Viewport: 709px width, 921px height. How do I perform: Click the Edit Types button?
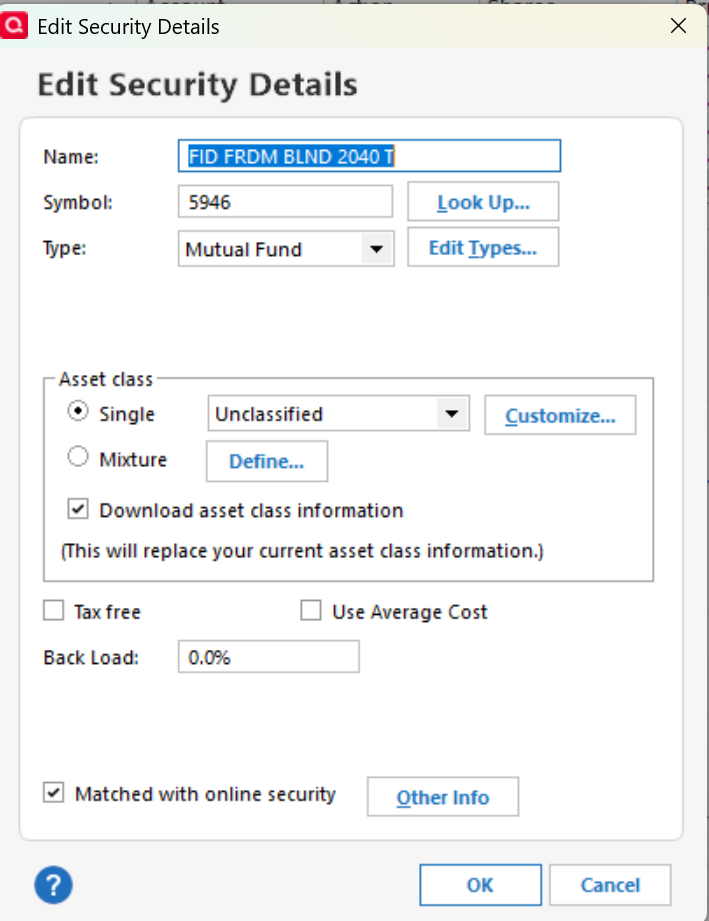483,247
